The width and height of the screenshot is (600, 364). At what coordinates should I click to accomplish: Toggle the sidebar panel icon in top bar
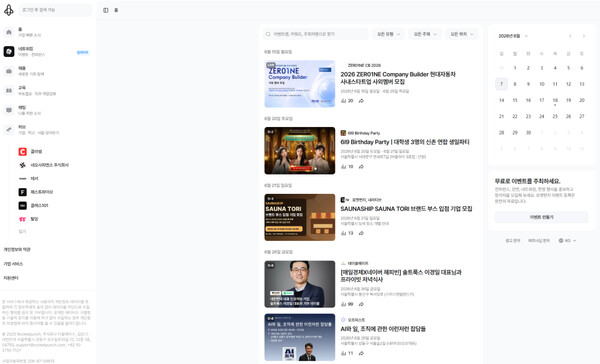click(106, 10)
